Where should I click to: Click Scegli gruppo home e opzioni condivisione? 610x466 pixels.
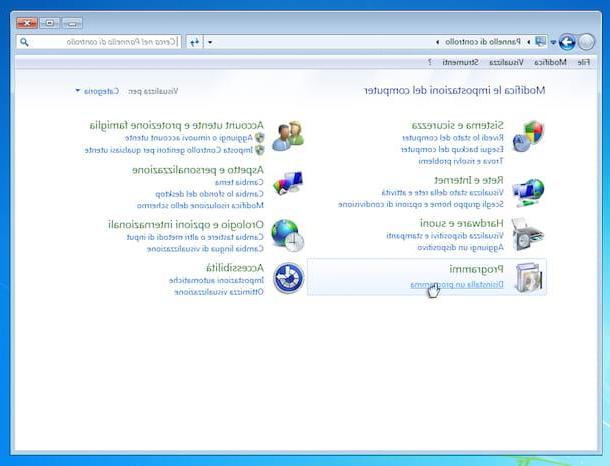[421, 204]
